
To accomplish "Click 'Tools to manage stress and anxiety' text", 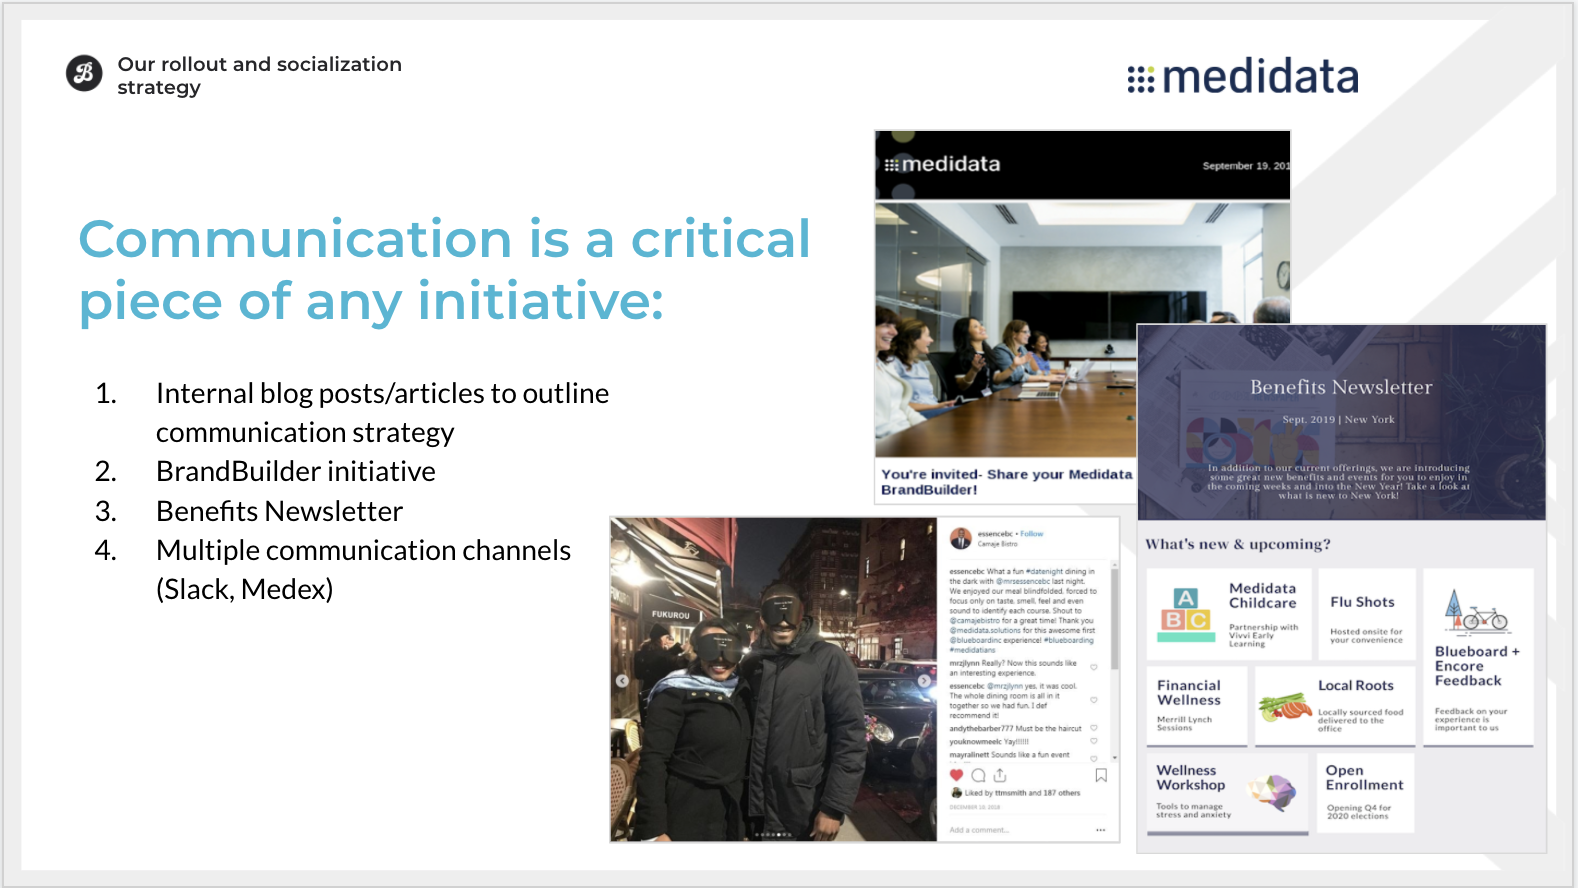I will coord(1193,811).
